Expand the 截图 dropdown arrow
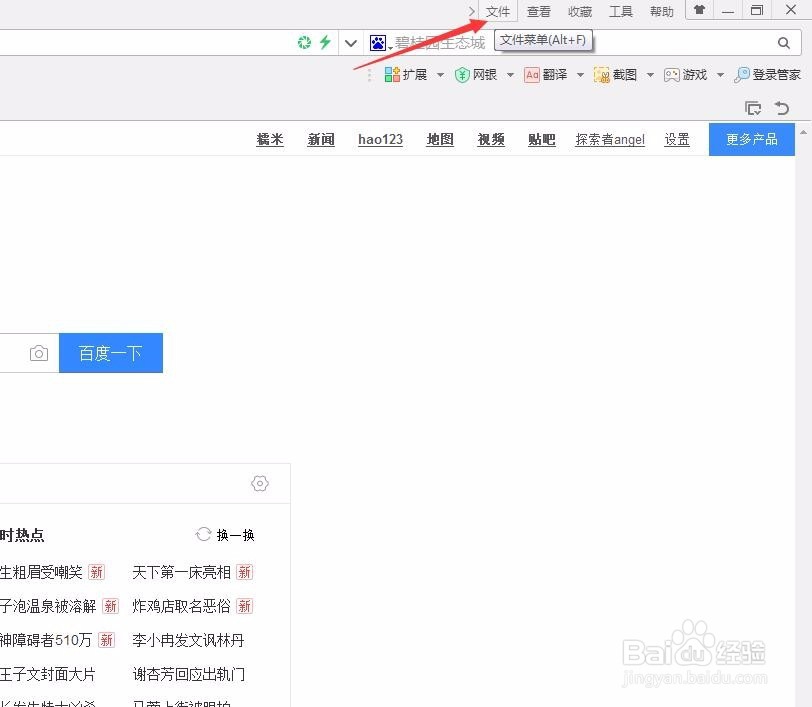This screenshot has width=812, height=707. (650, 75)
